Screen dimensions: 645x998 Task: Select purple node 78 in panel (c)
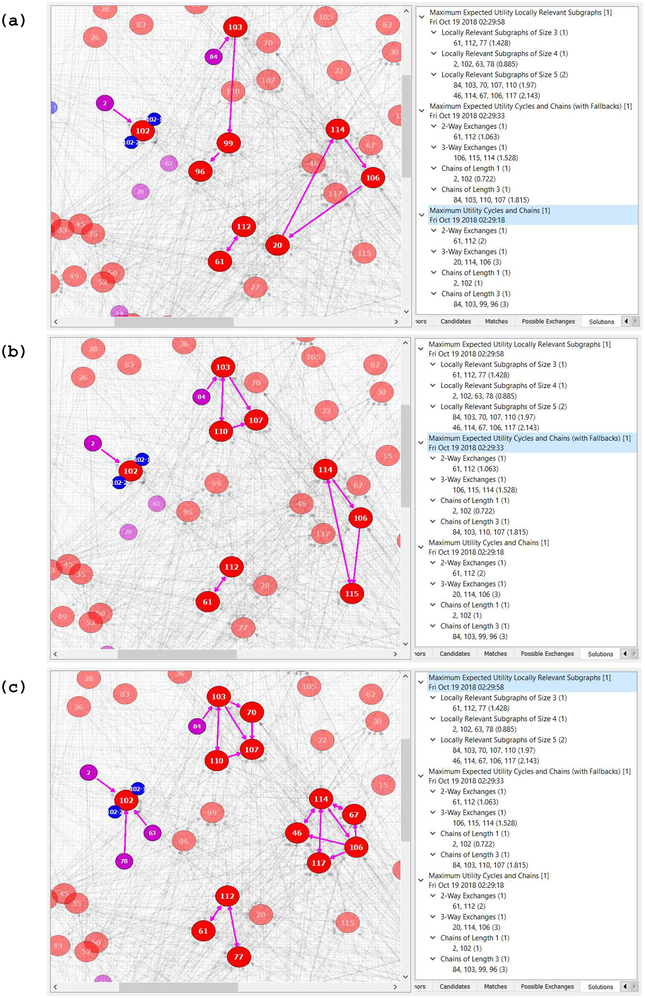(x=124, y=861)
